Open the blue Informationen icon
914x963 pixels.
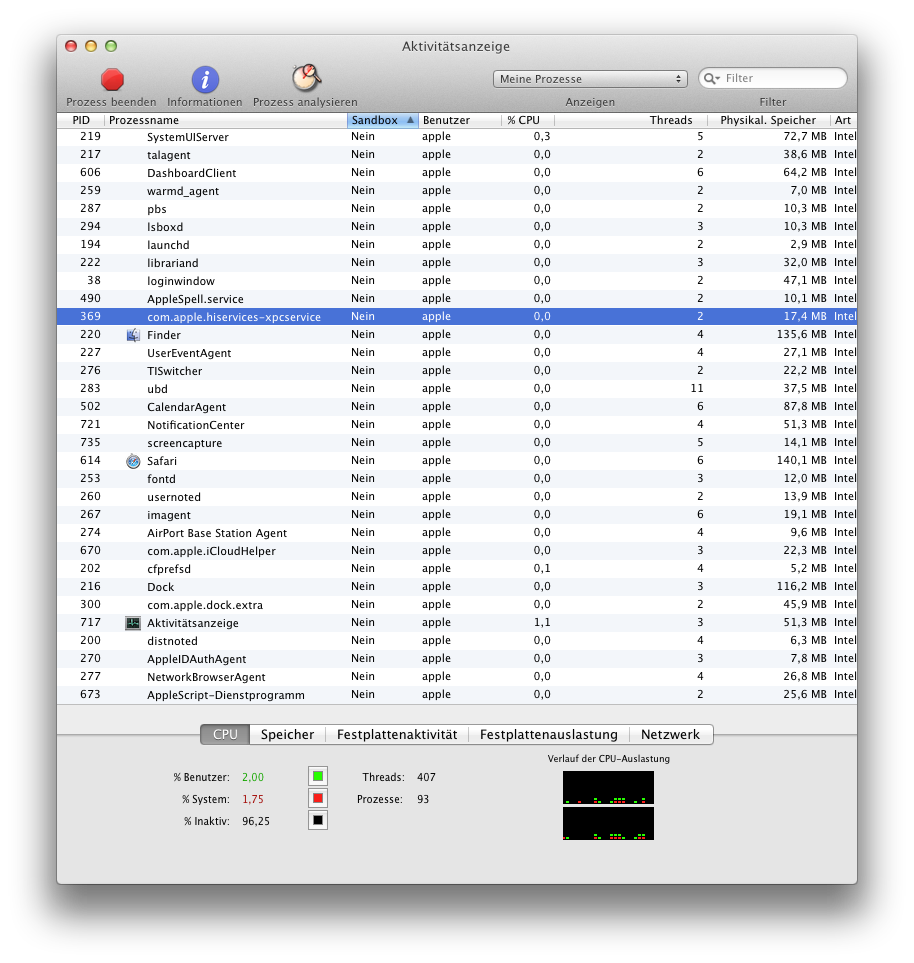tap(205, 79)
